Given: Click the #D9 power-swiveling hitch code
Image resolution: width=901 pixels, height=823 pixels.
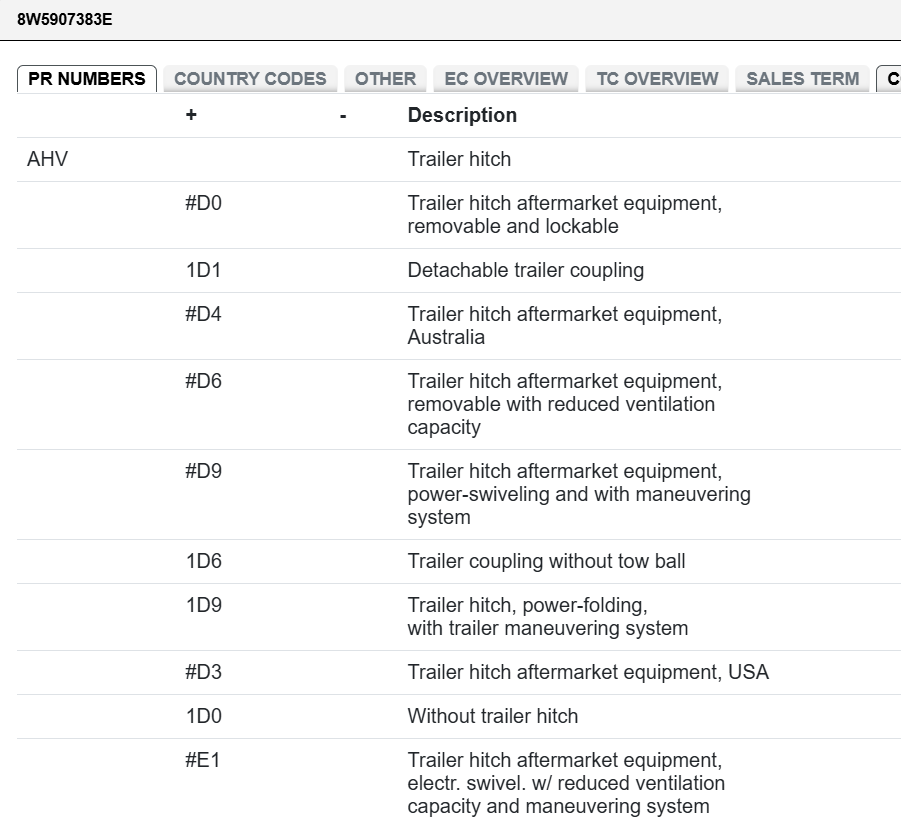Looking at the screenshot, I should point(204,471).
